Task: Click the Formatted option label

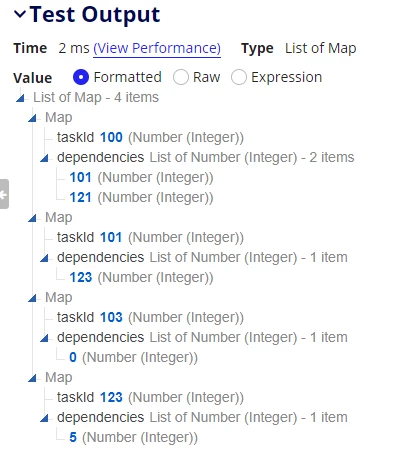Action: [128, 77]
